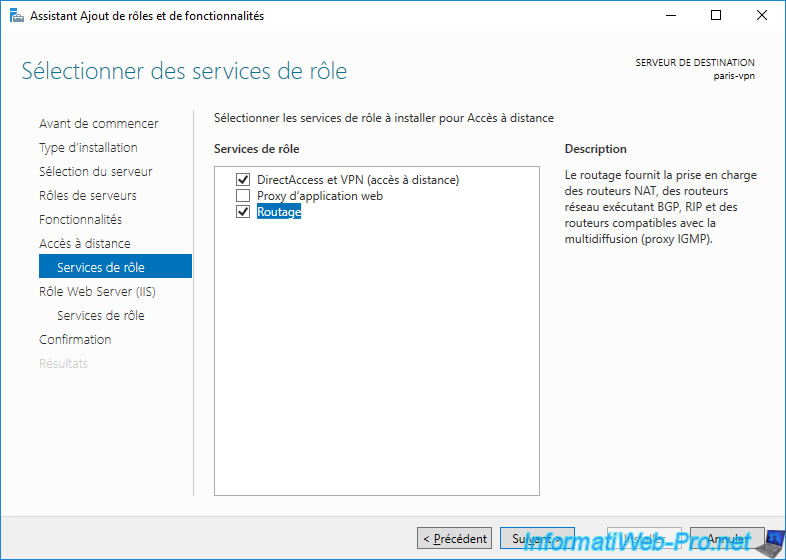Maximize the role wizard window

click(716, 16)
